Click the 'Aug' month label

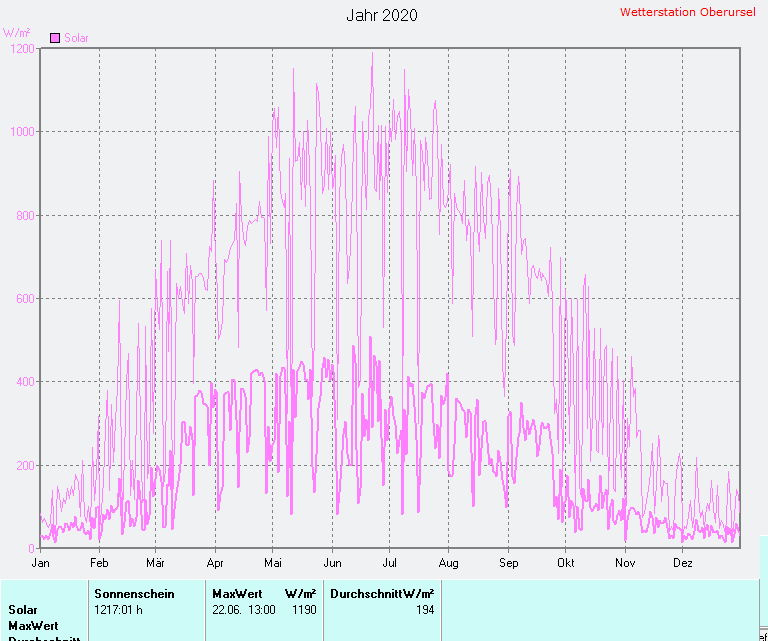pos(448,563)
